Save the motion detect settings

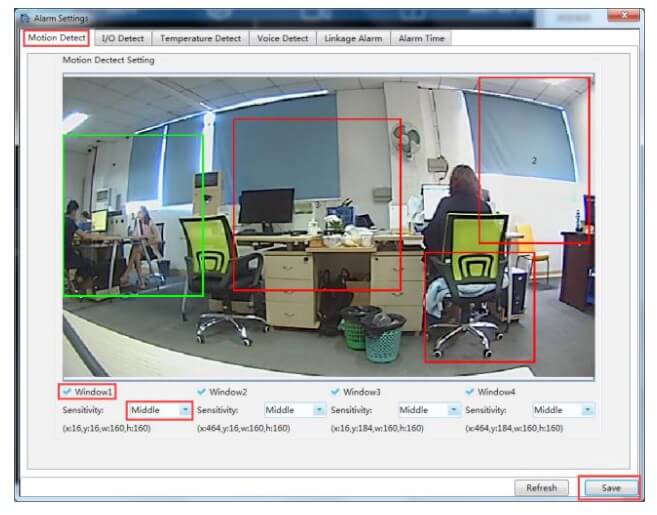tap(610, 488)
